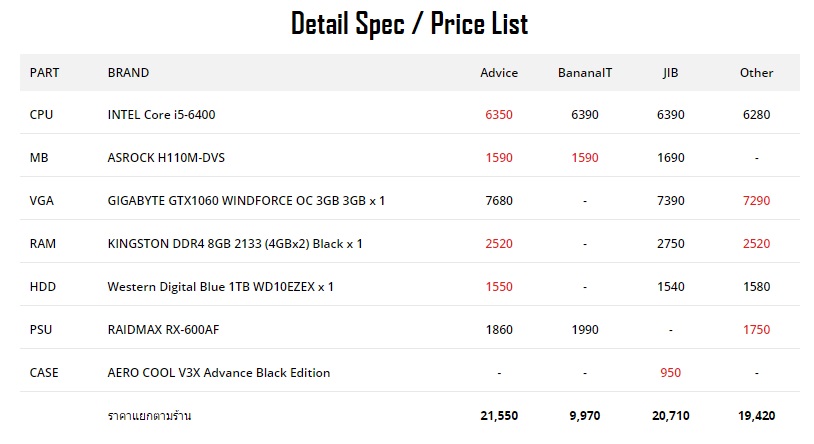Click the AERO COOL V3X case entry

coord(218,372)
